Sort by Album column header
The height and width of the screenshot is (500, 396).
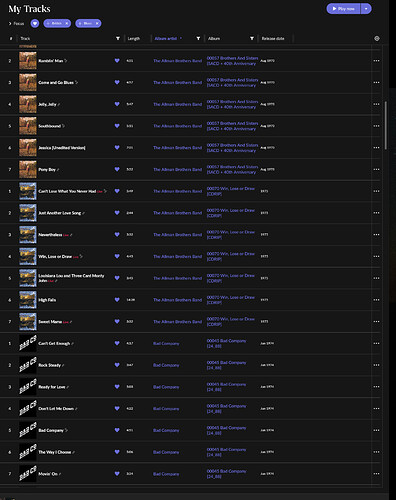214,38
